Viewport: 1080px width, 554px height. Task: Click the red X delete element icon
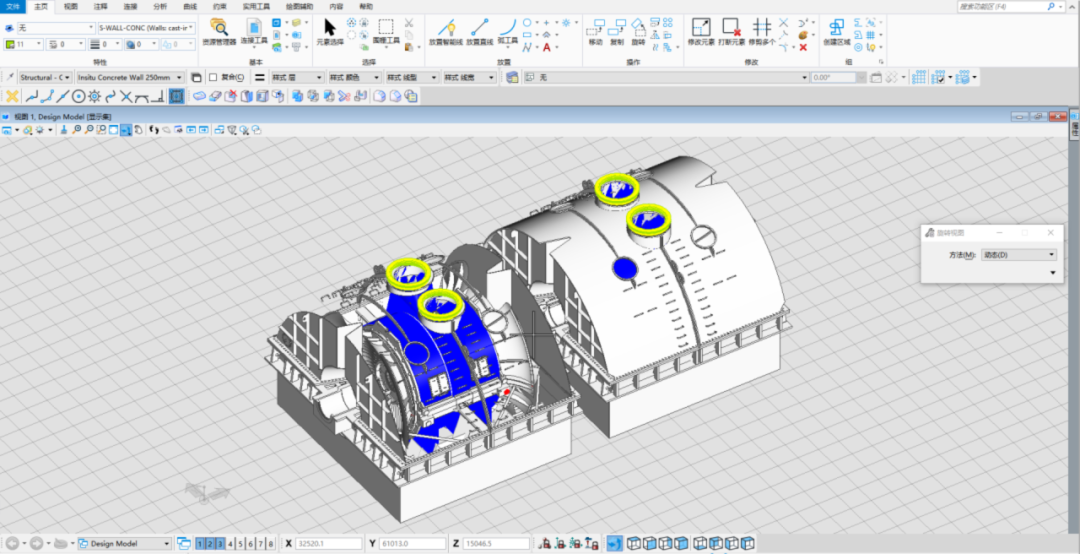[803, 48]
